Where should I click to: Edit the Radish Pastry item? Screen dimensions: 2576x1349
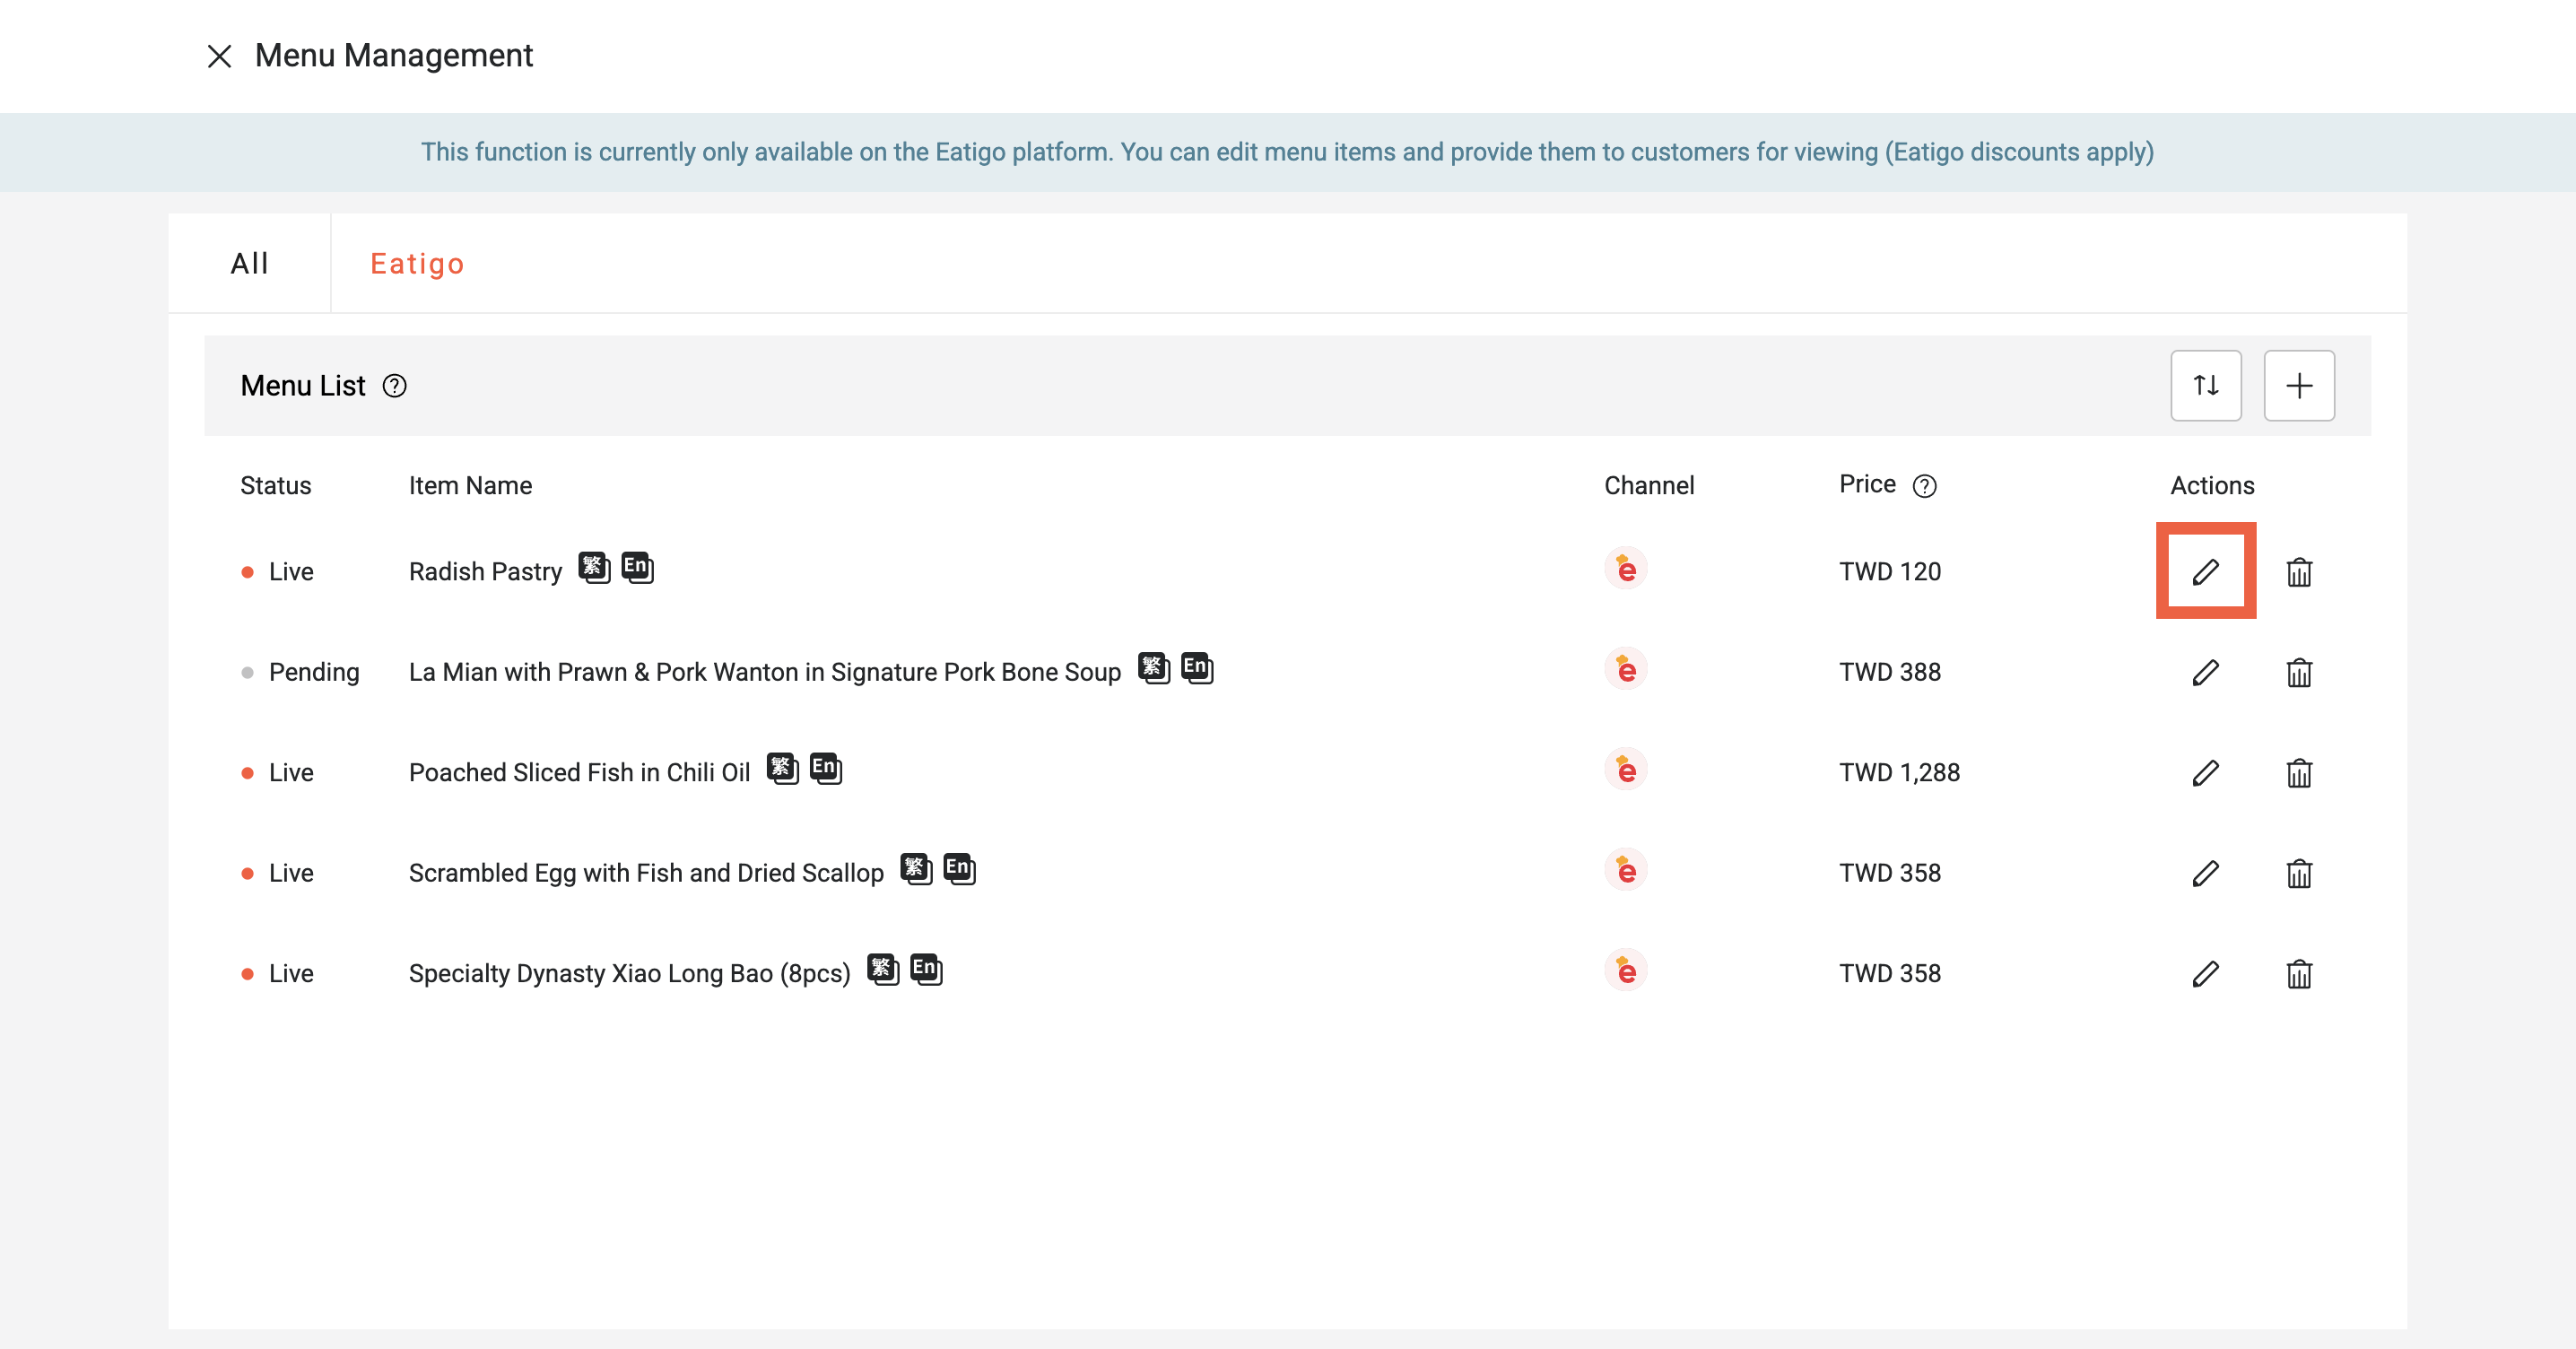[x=2205, y=572]
